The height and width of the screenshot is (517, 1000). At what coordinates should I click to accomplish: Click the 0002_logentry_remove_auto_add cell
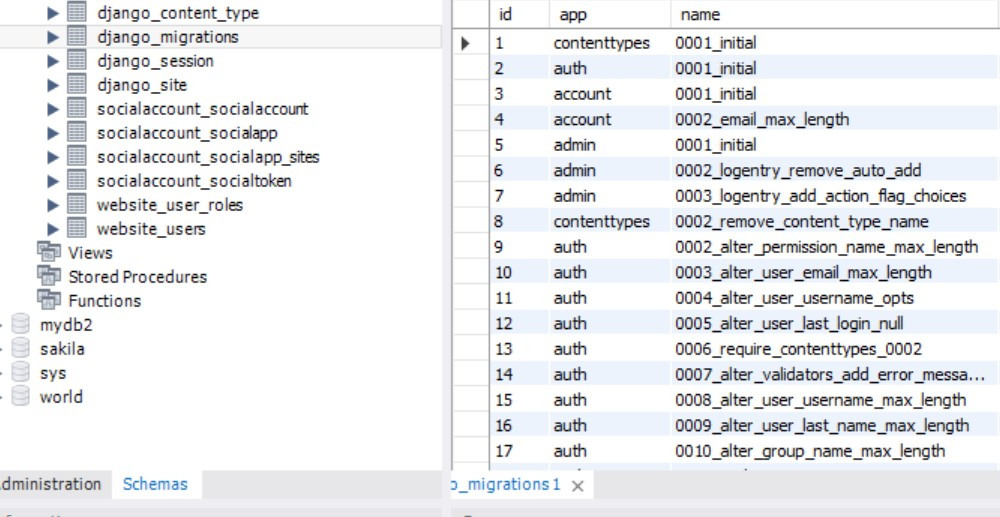pyautogui.click(x=835, y=170)
